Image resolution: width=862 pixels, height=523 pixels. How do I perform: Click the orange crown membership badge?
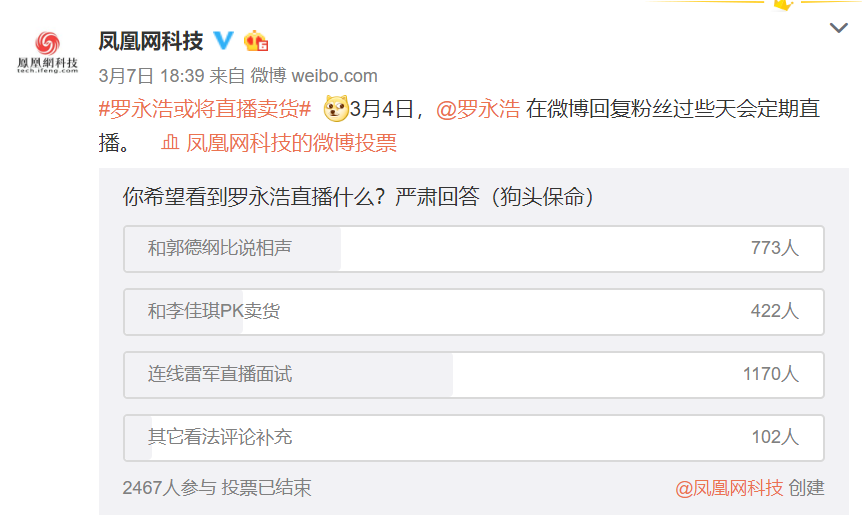click(x=256, y=41)
